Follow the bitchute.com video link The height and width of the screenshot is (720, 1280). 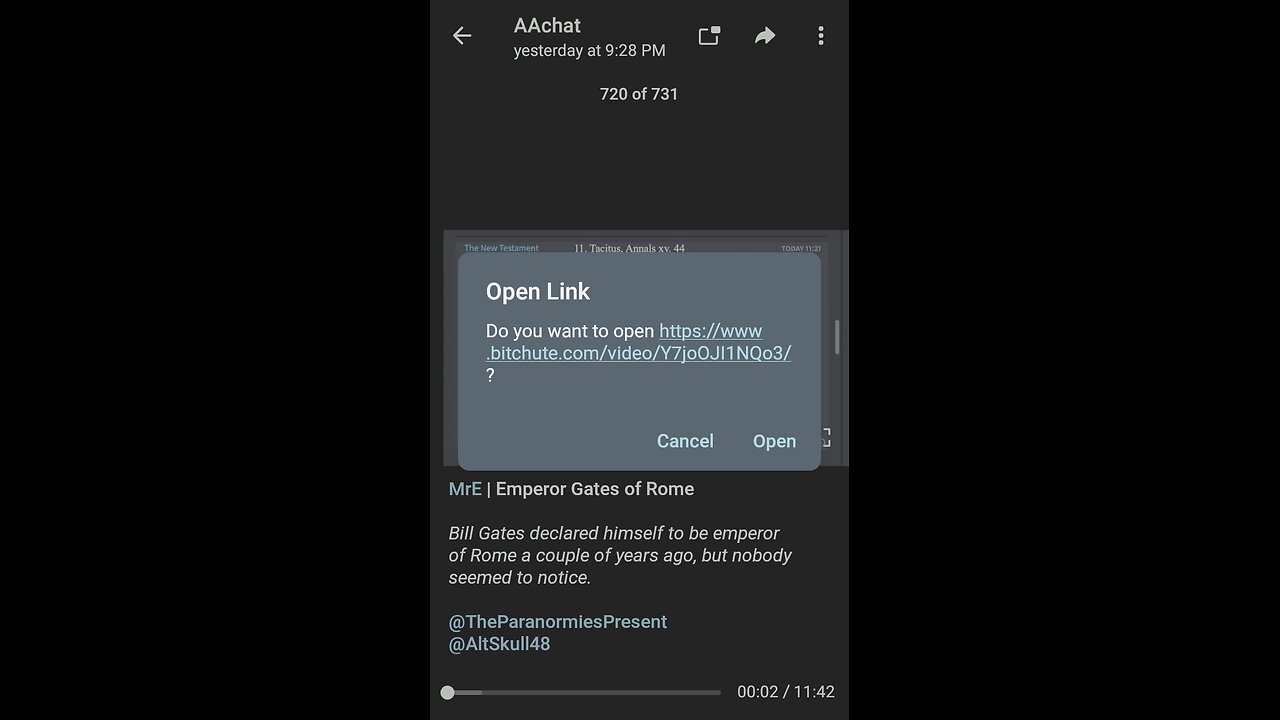(x=638, y=342)
